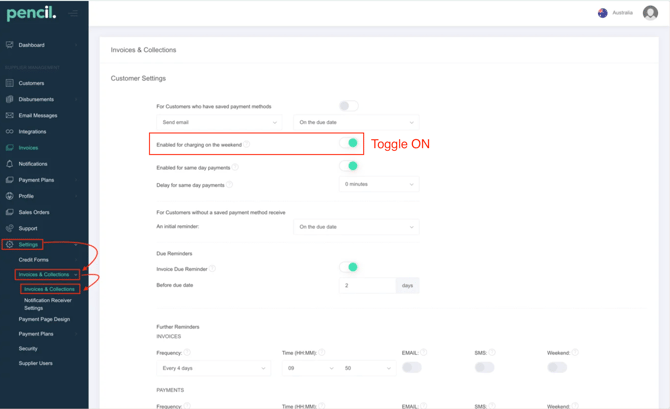670x409 pixels.
Task: Open Every 4 days frequency dropdown
Action: click(214, 368)
